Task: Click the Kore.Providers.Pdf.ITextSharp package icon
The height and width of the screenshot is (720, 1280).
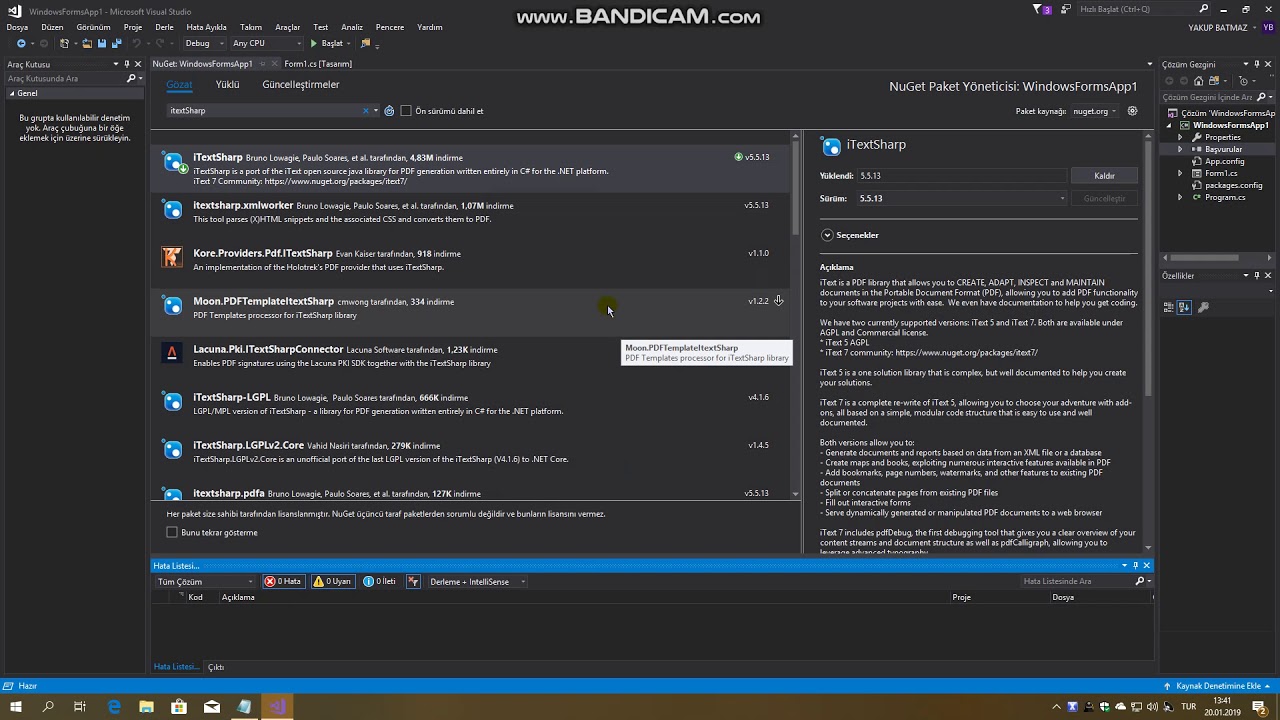Action: pyautogui.click(x=173, y=258)
